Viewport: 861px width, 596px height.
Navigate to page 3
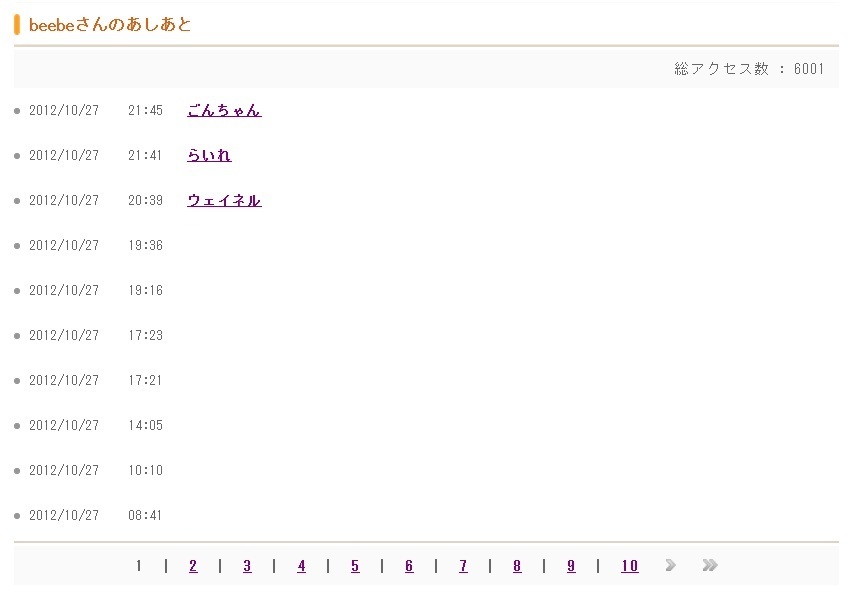pyautogui.click(x=247, y=567)
